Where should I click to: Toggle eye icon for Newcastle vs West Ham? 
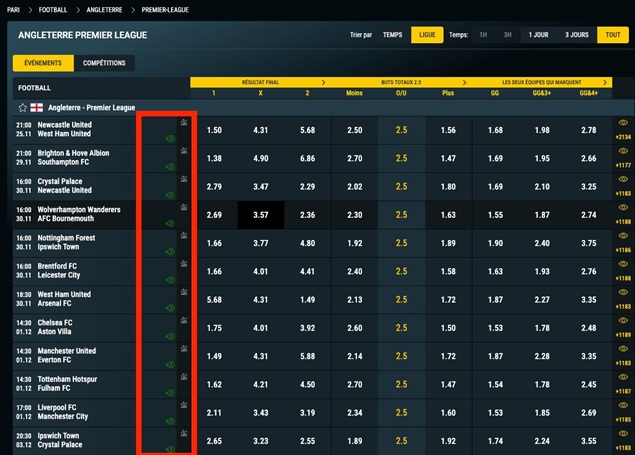point(623,123)
